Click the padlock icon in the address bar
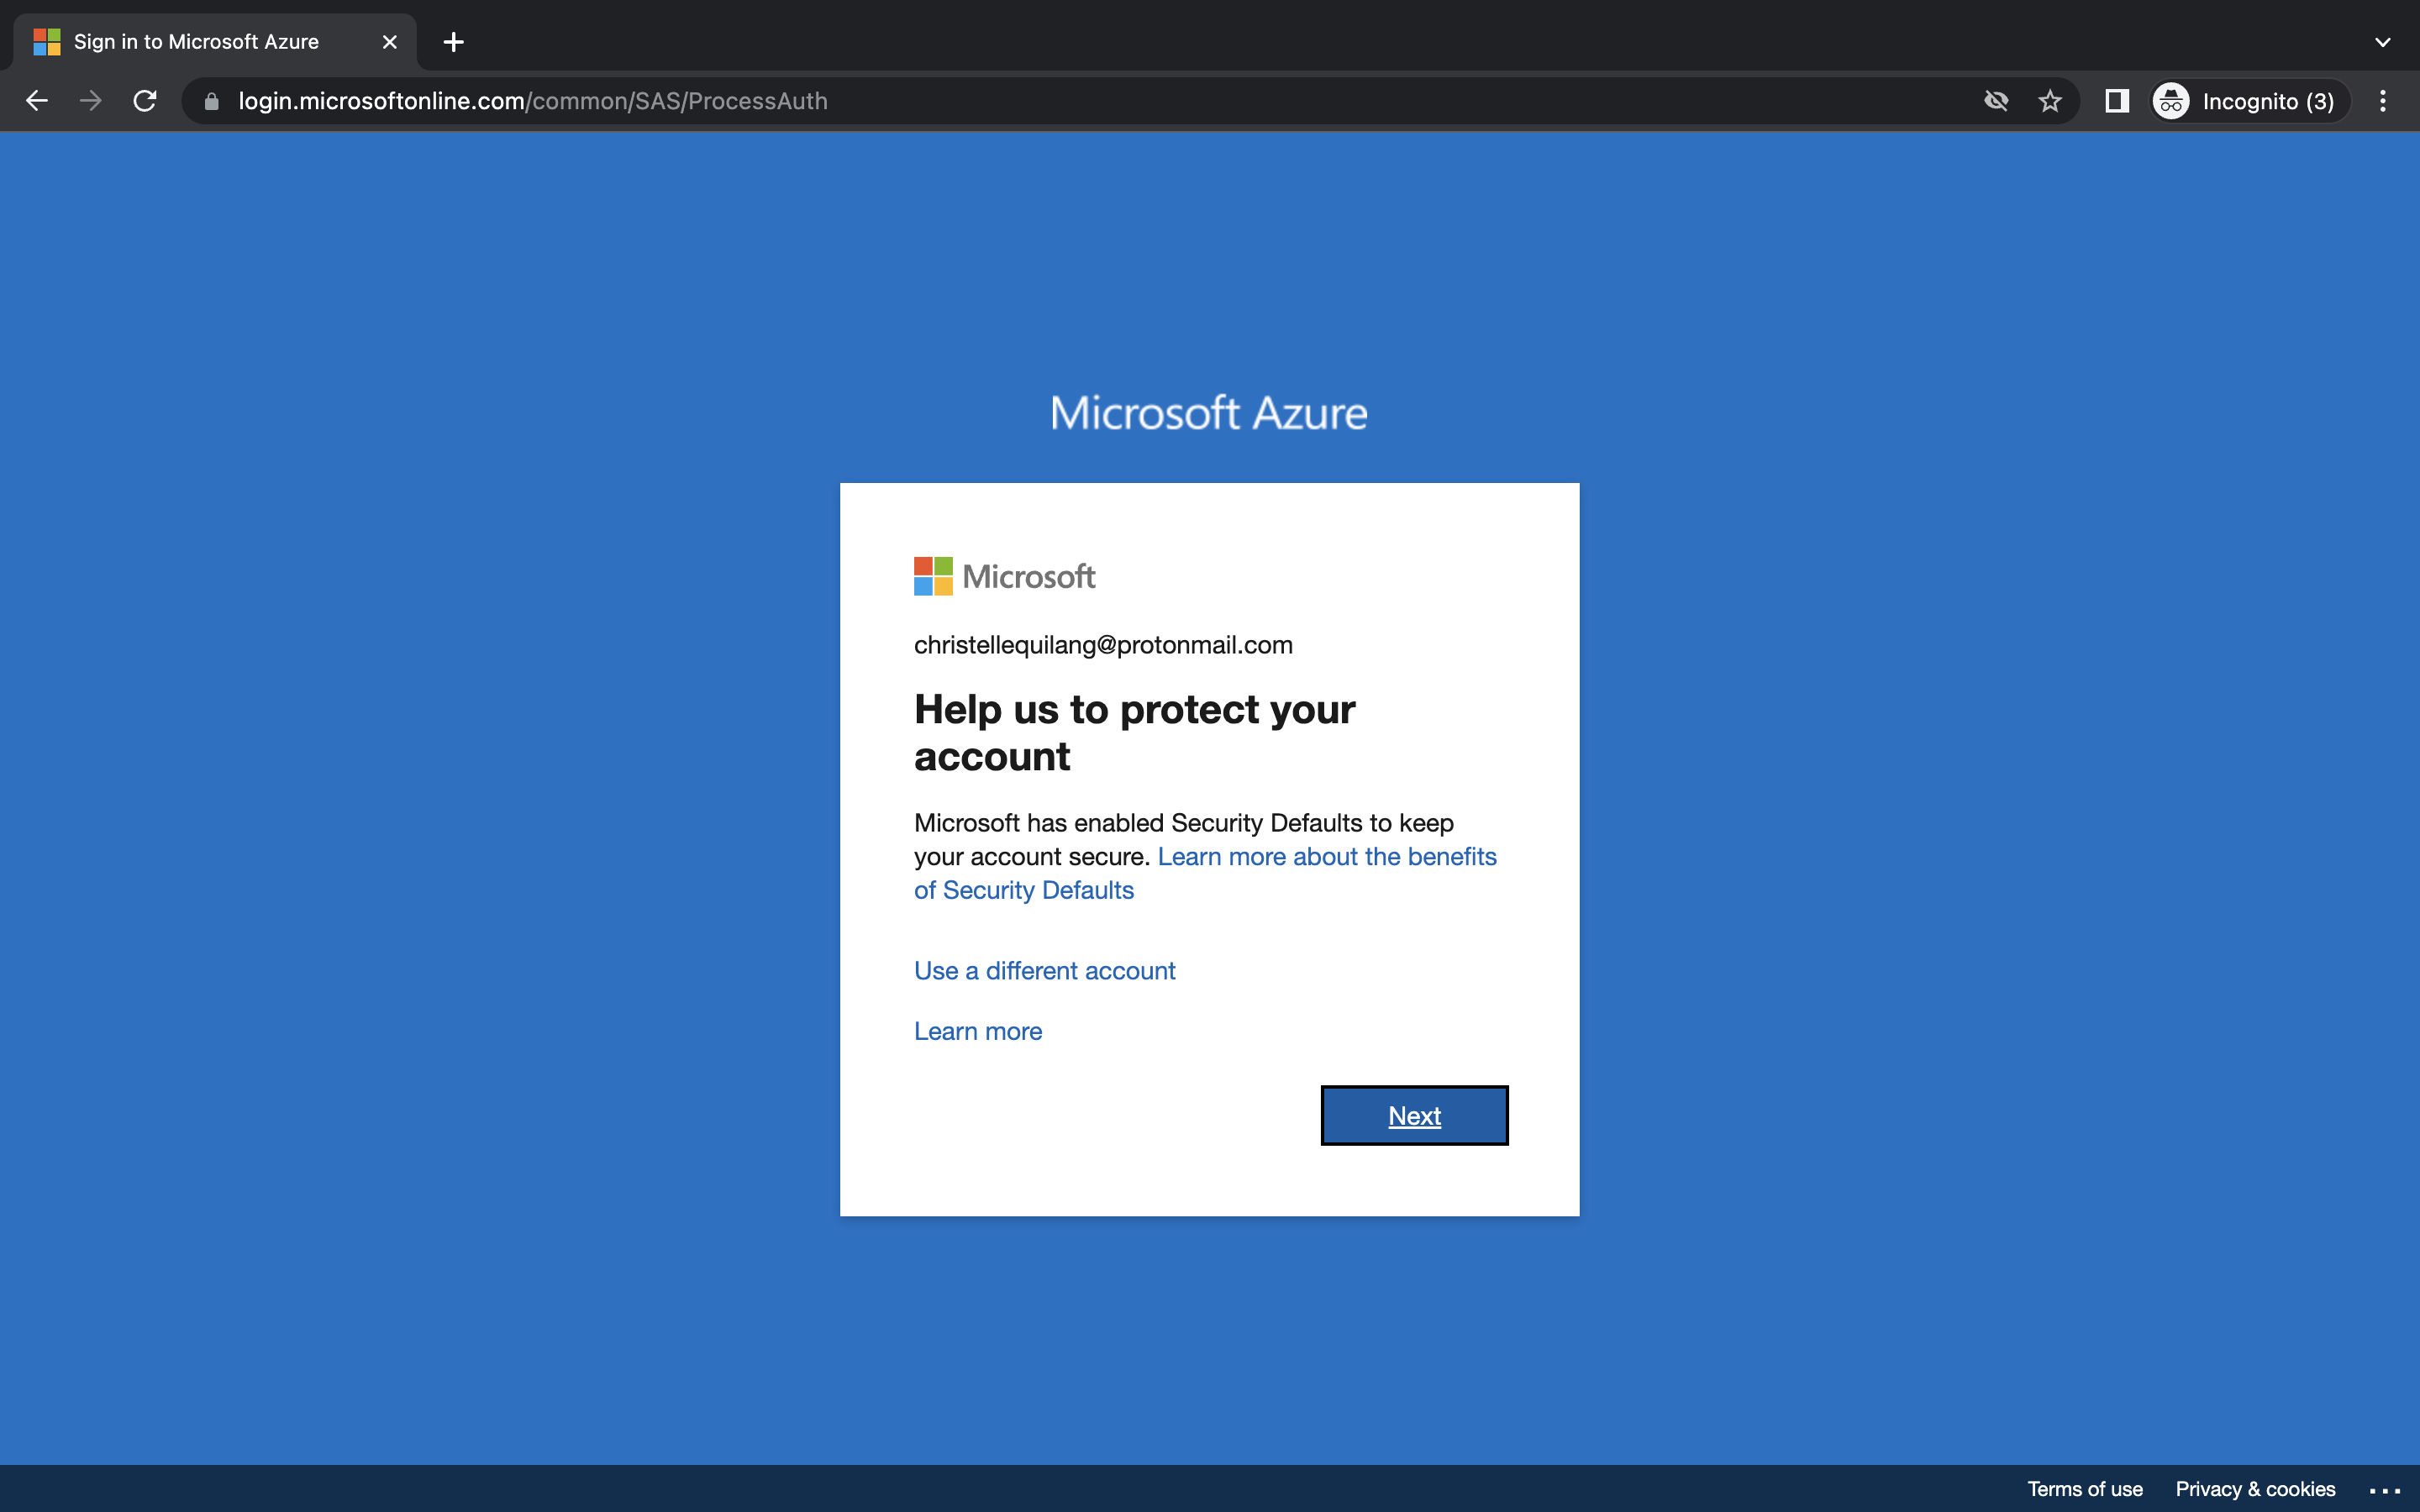This screenshot has height=1512, width=2420. tap(211, 100)
